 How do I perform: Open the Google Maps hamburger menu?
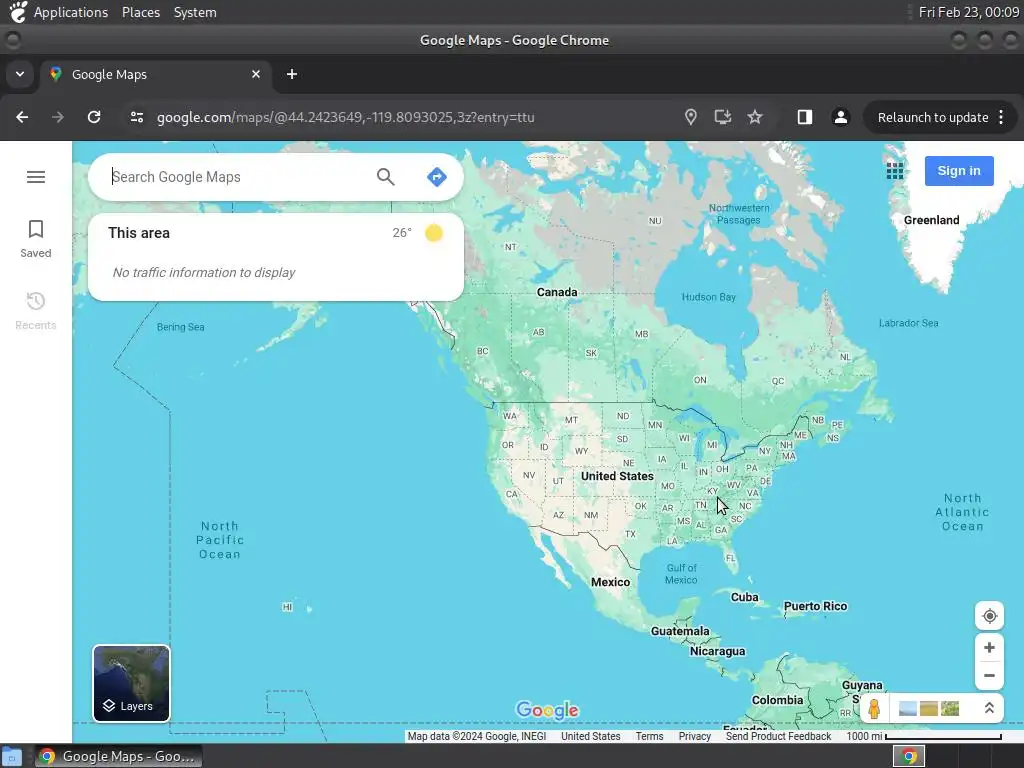point(36,177)
